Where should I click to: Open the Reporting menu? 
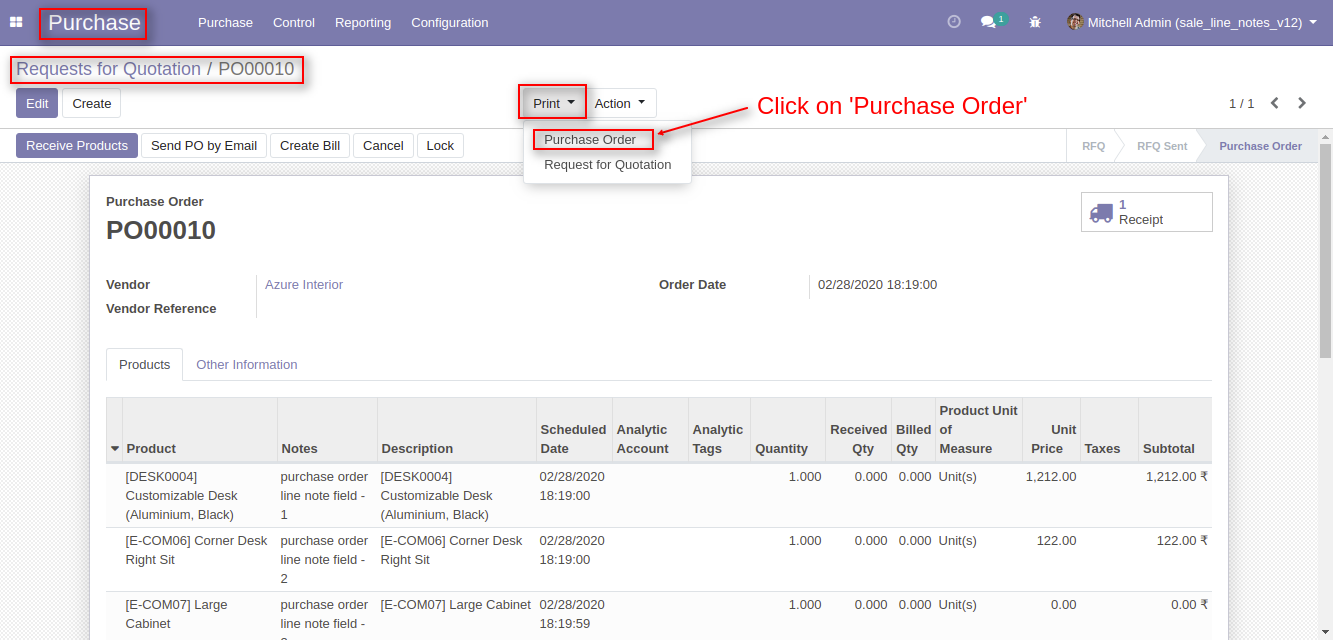point(362,22)
